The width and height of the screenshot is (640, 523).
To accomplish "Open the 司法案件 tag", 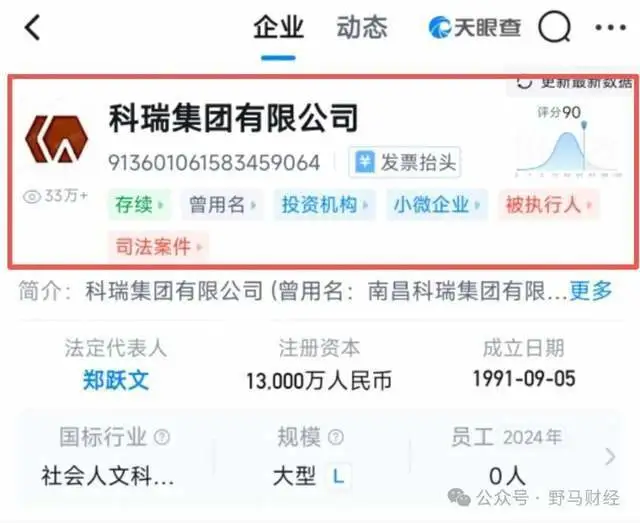I will (158, 247).
